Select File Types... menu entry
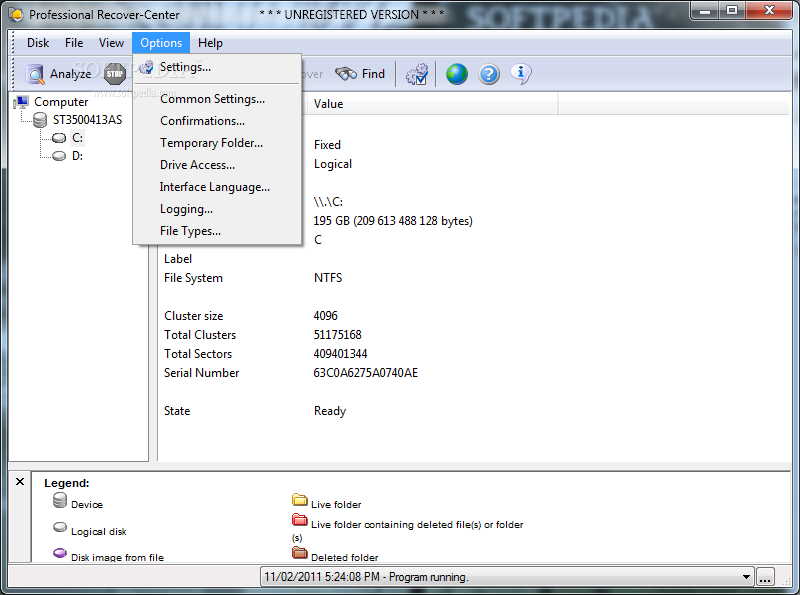 click(x=217, y=231)
